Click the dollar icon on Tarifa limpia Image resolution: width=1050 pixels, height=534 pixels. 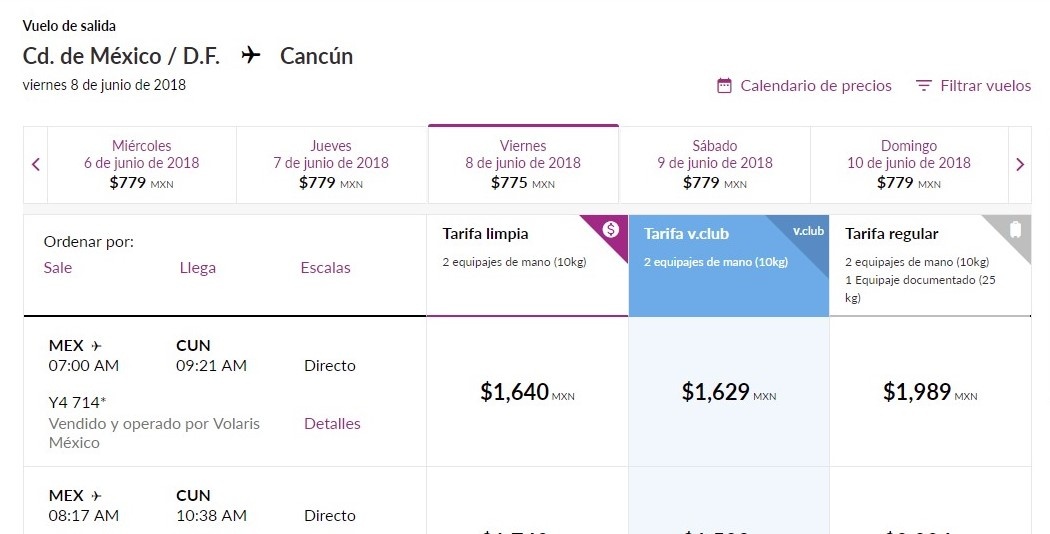tap(611, 229)
